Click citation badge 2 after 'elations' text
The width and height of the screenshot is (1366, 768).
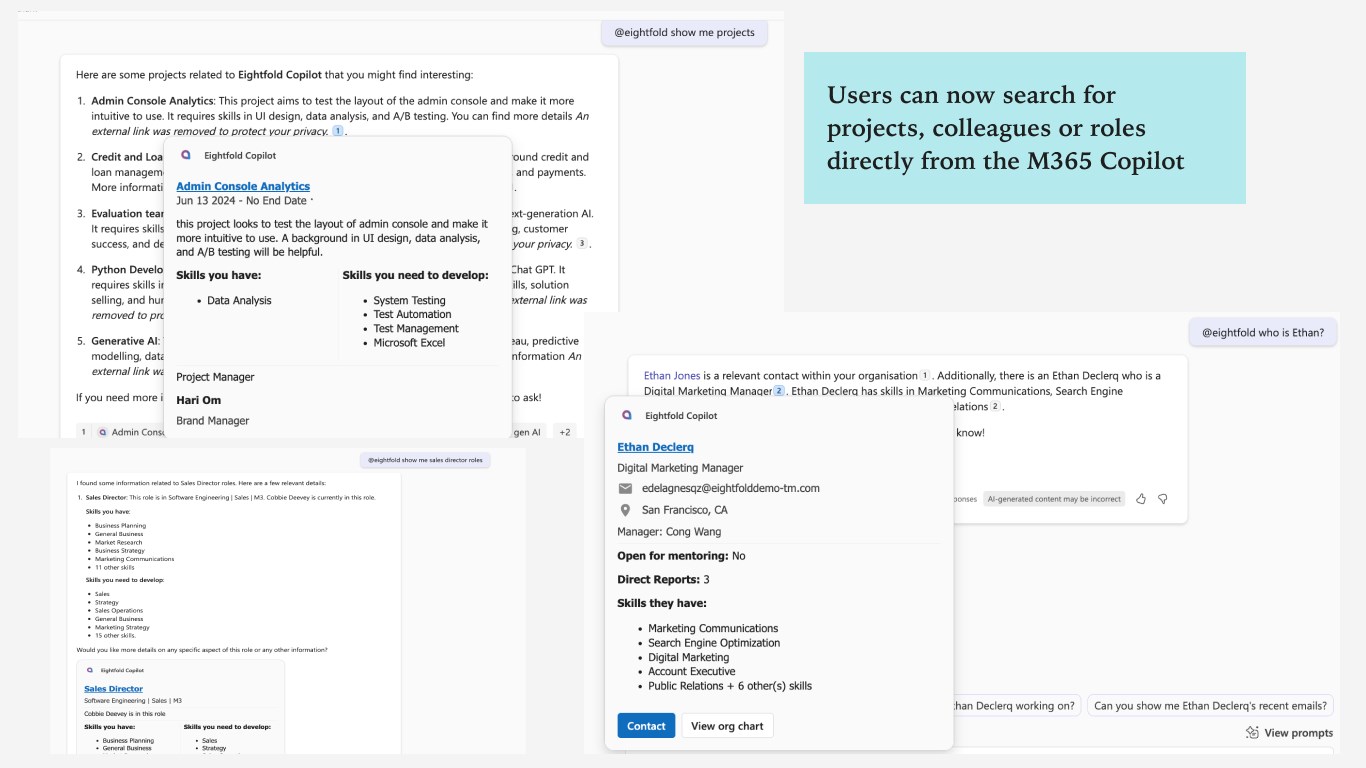tap(995, 407)
